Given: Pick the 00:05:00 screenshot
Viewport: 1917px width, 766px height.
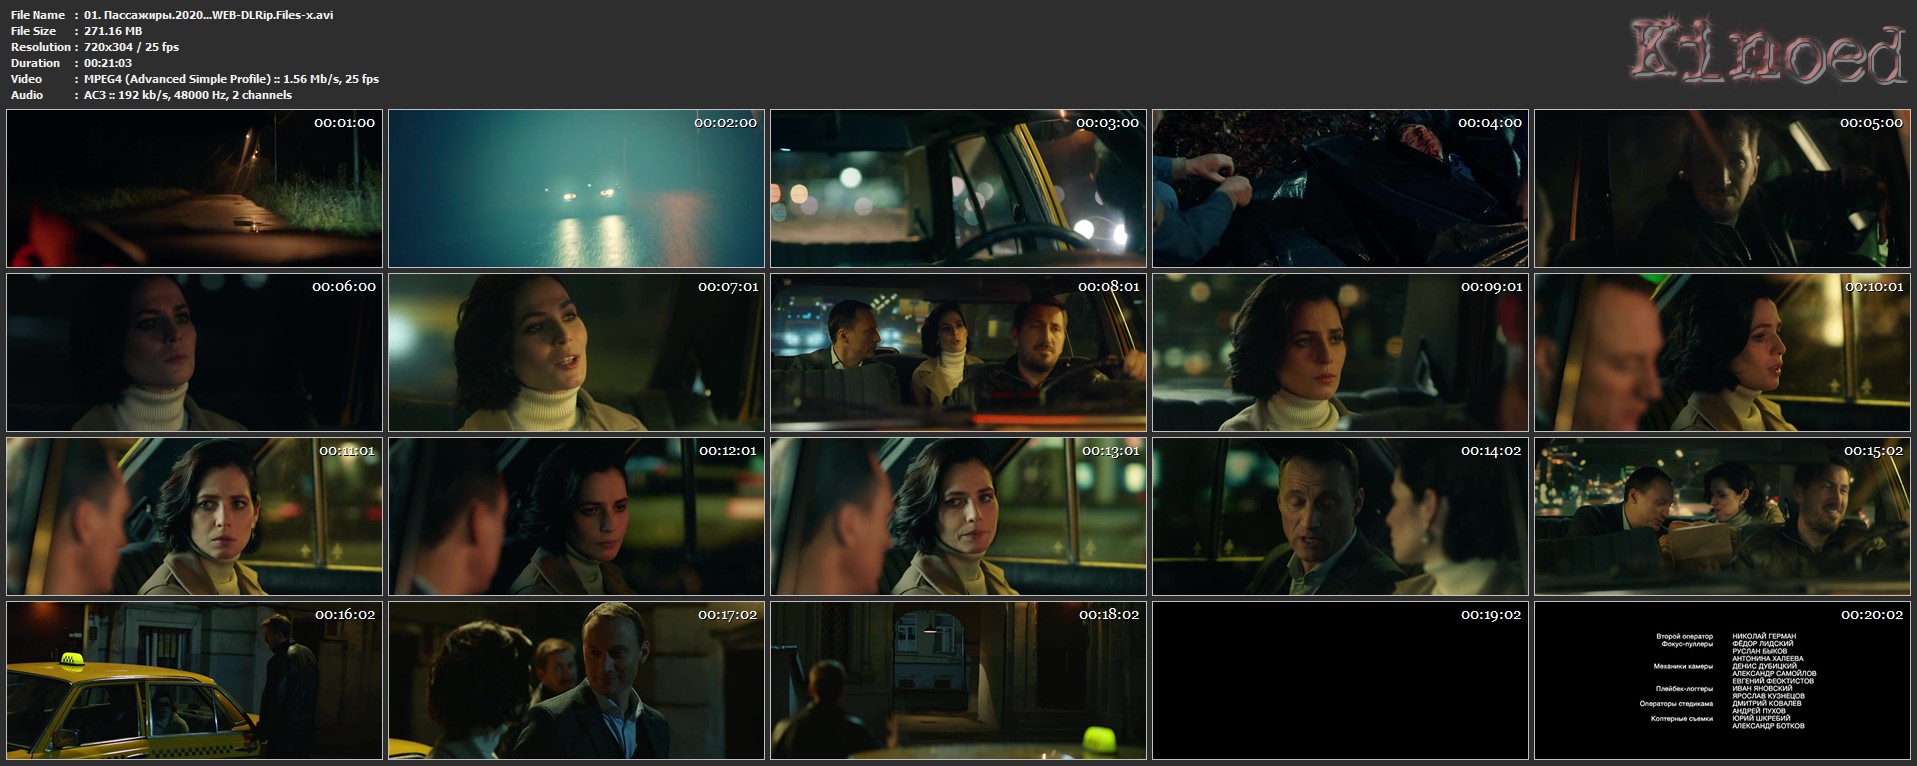Looking at the screenshot, I should tap(1722, 188).
